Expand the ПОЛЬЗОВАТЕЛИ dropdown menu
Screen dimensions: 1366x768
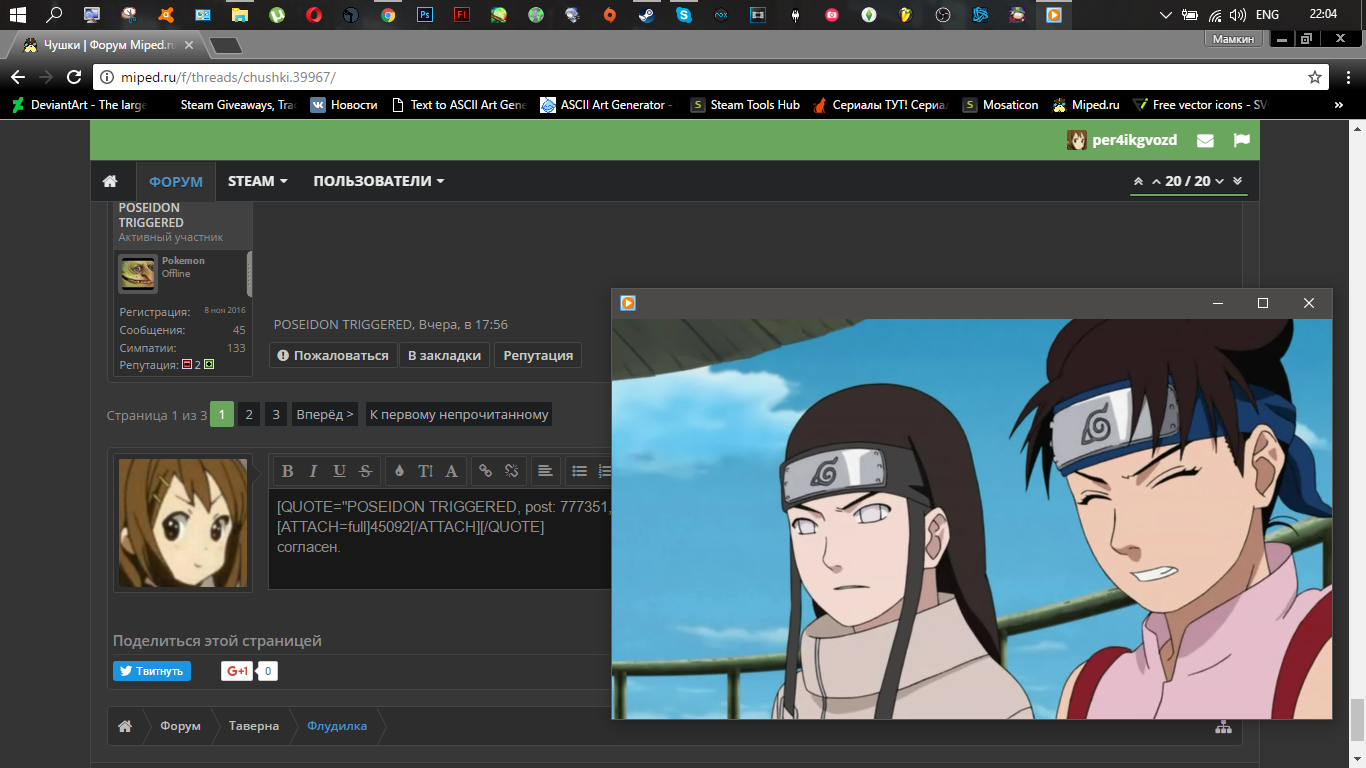(379, 181)
